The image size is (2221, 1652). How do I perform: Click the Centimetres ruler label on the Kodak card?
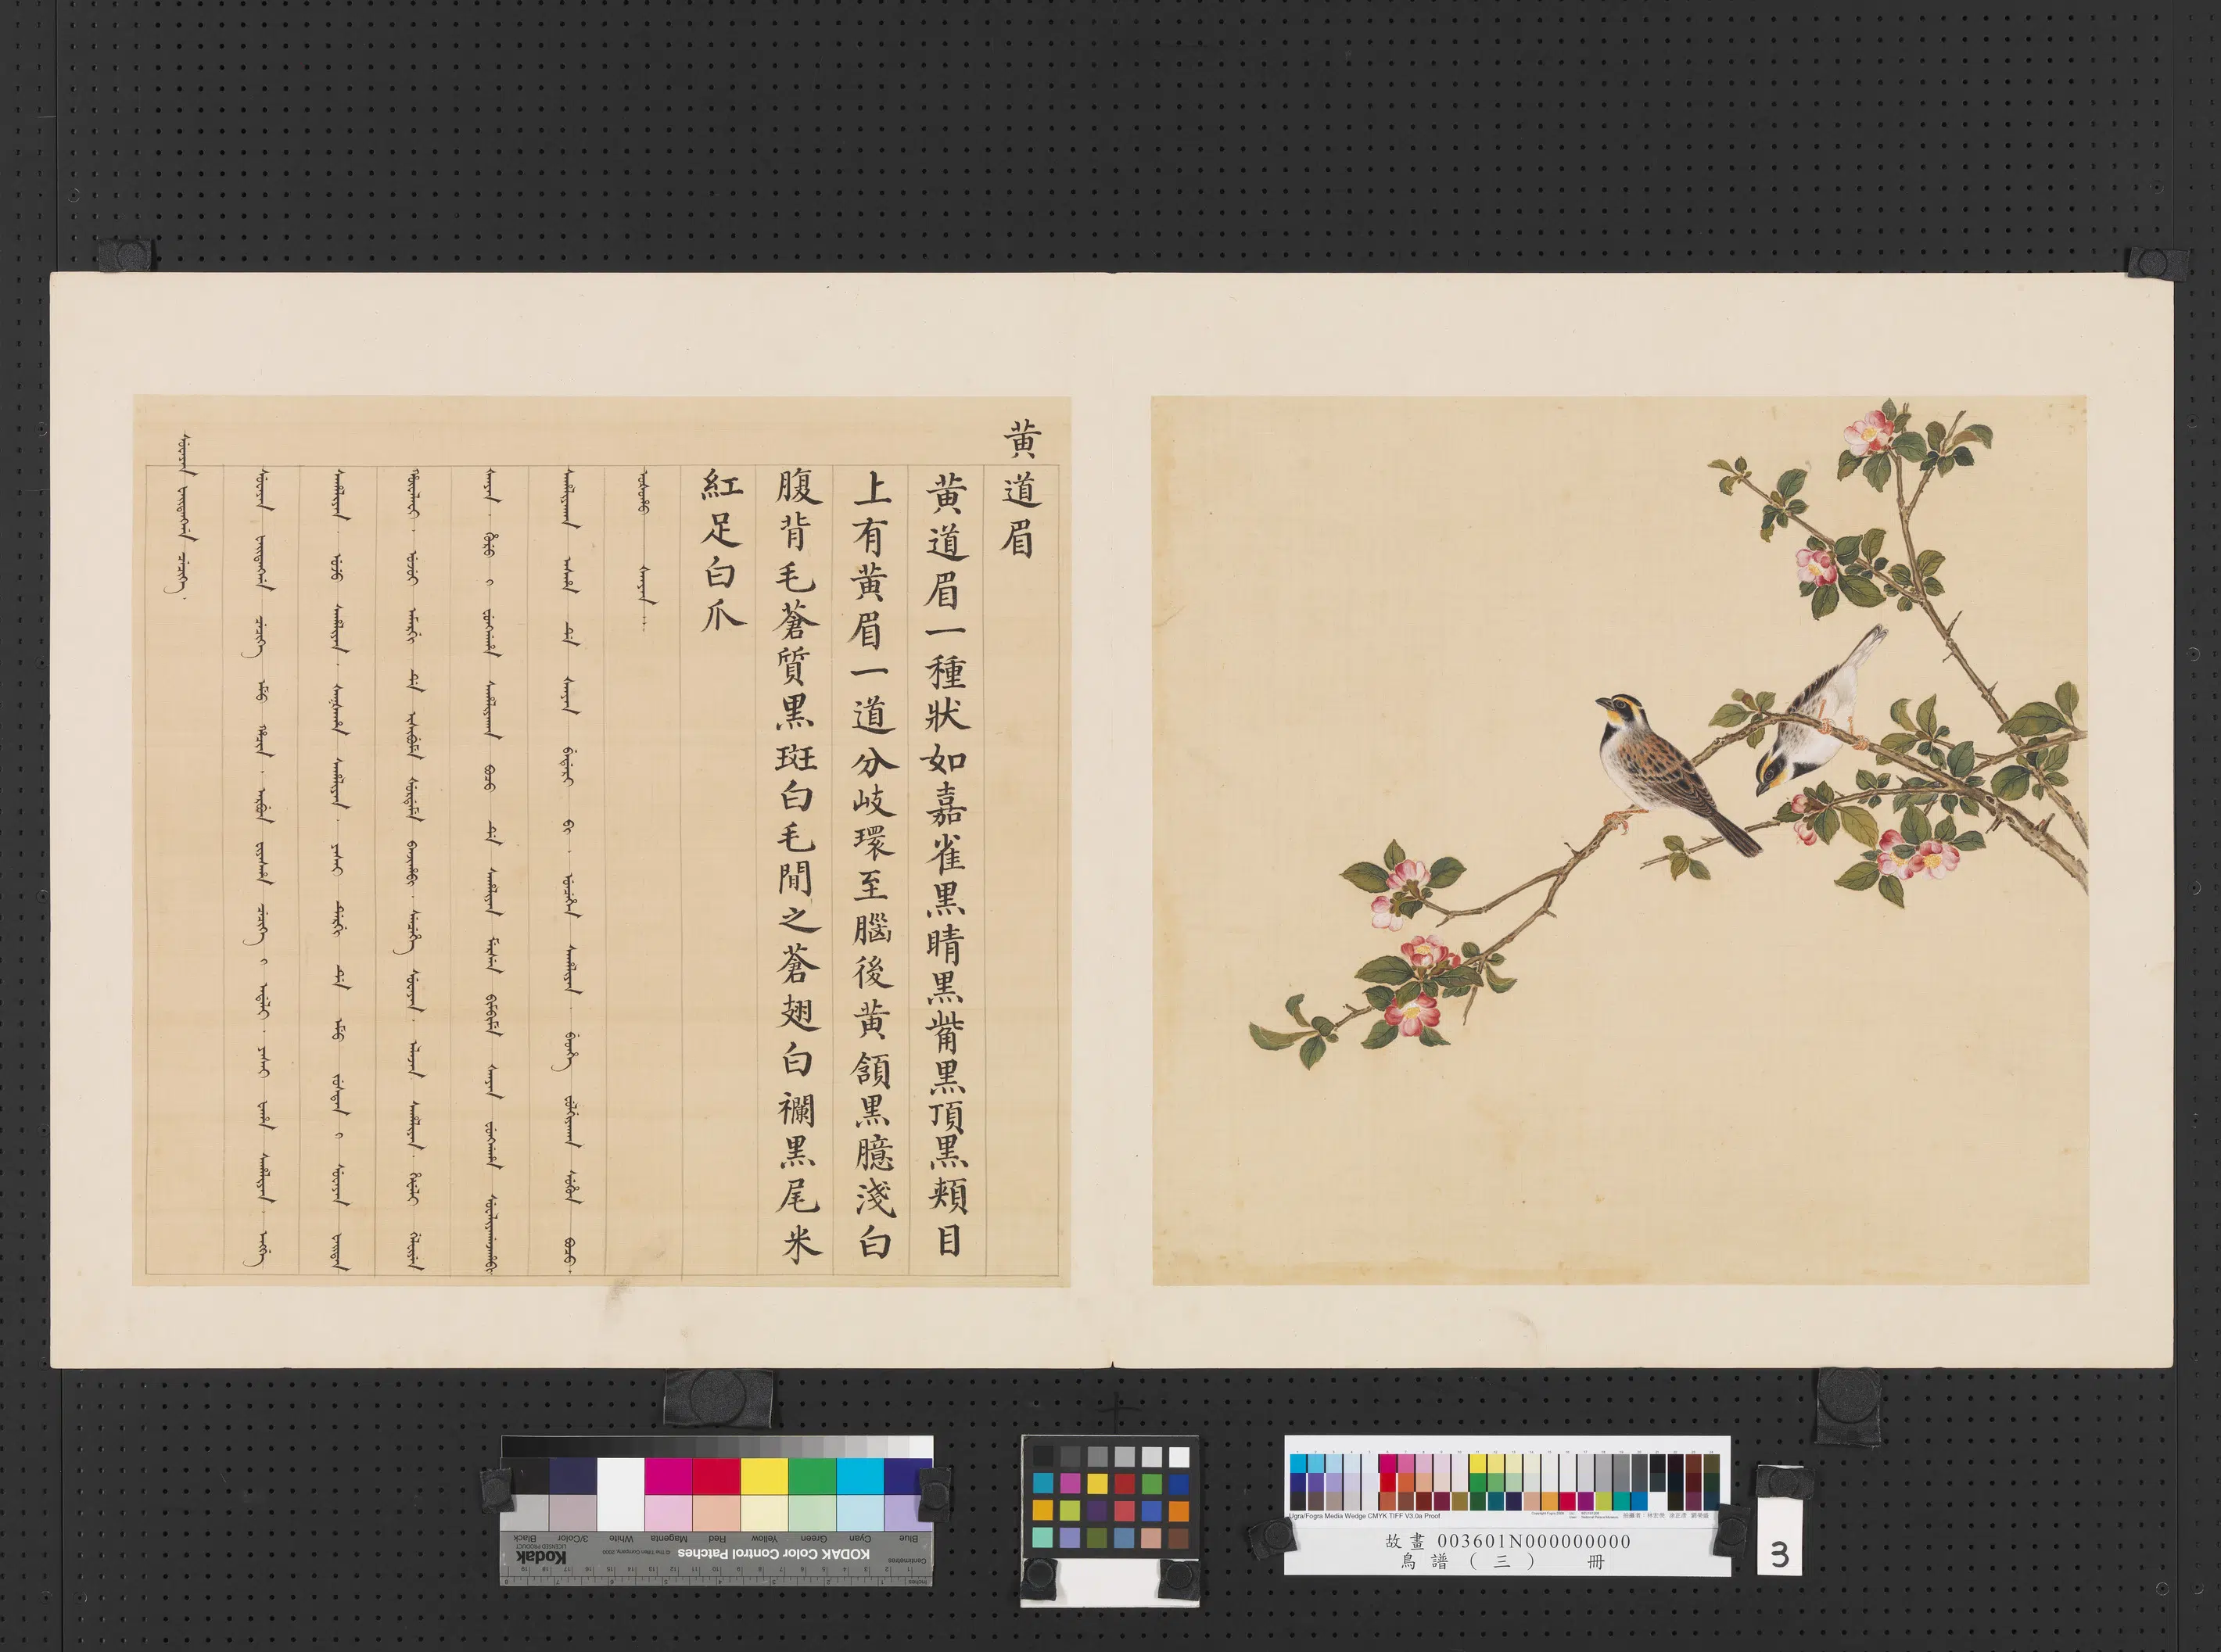907,1561
